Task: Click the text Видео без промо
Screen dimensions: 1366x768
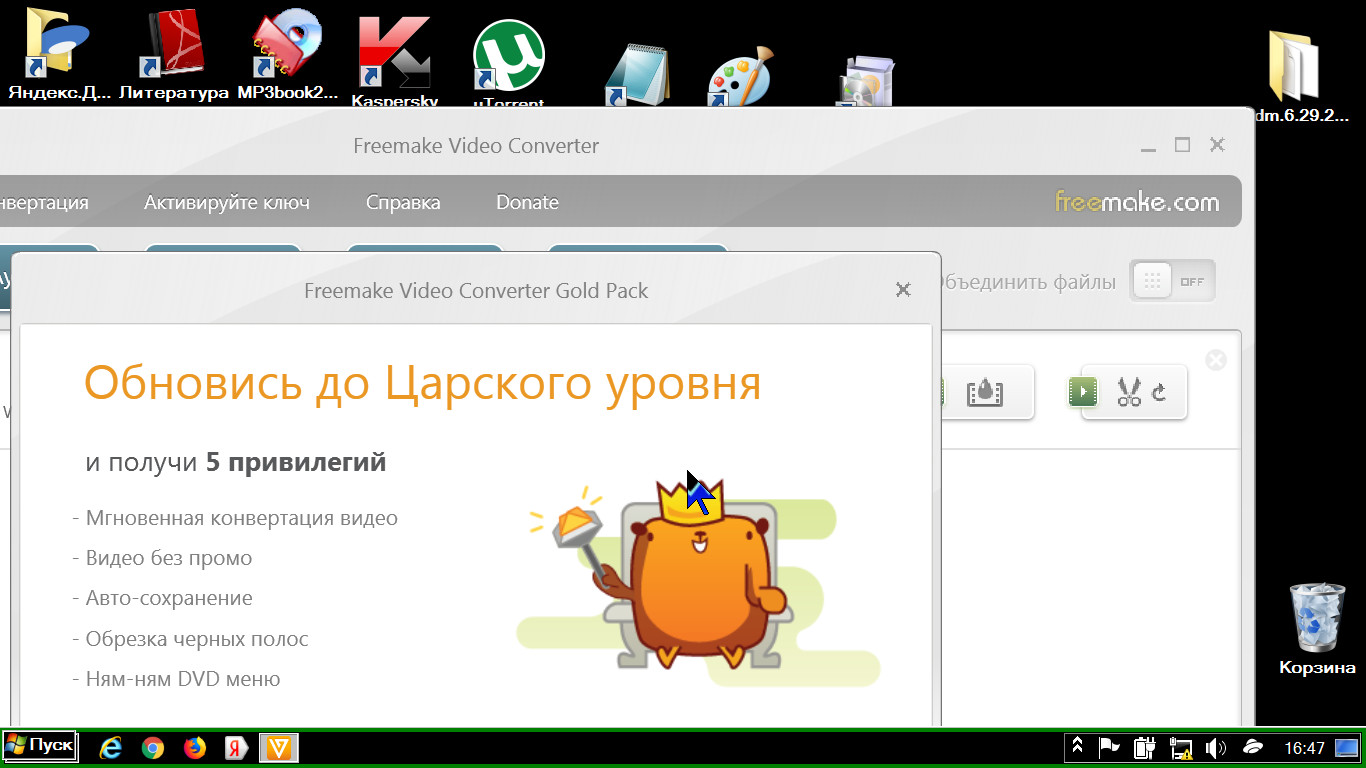Action: (169, 558)
